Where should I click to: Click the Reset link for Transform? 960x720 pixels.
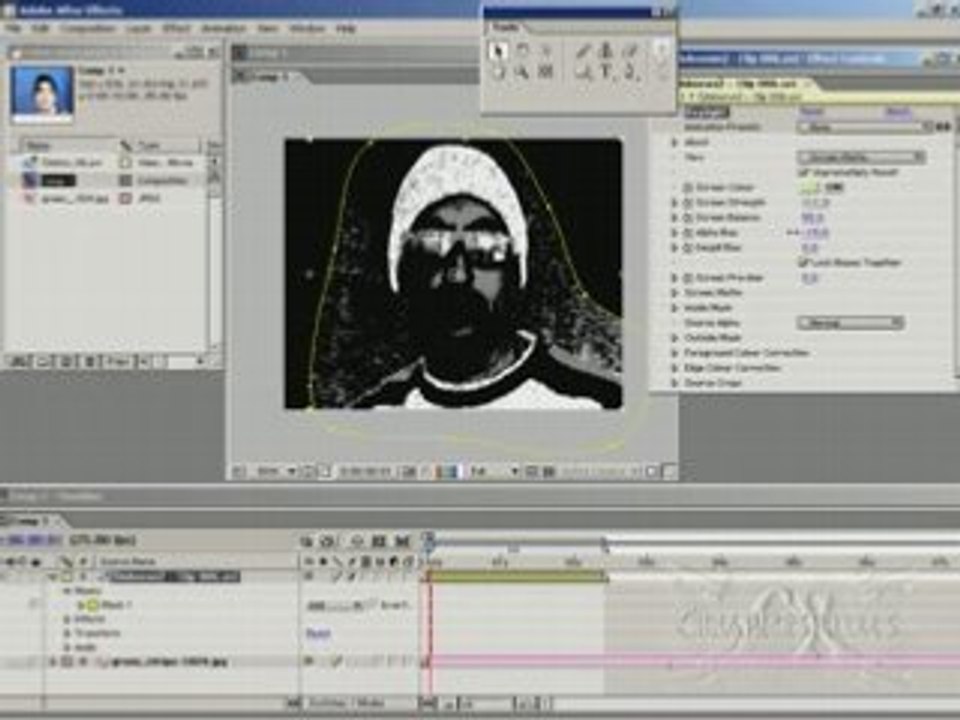coord(318,633)
